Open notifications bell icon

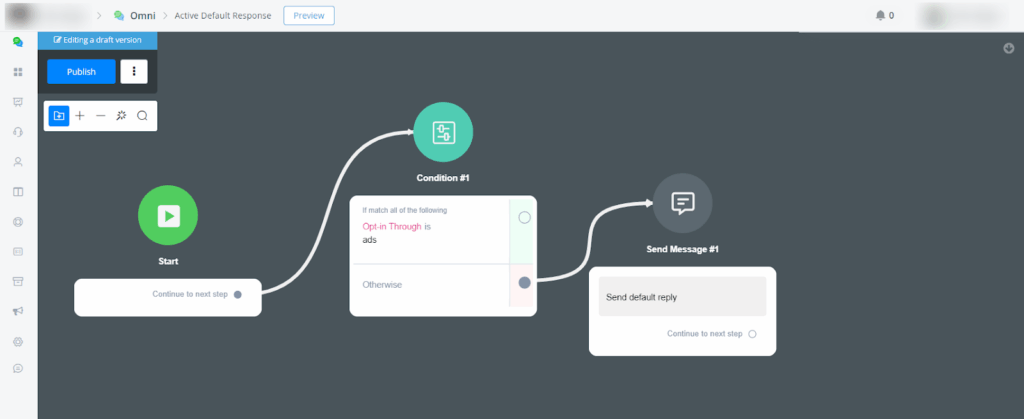(880, 15)
